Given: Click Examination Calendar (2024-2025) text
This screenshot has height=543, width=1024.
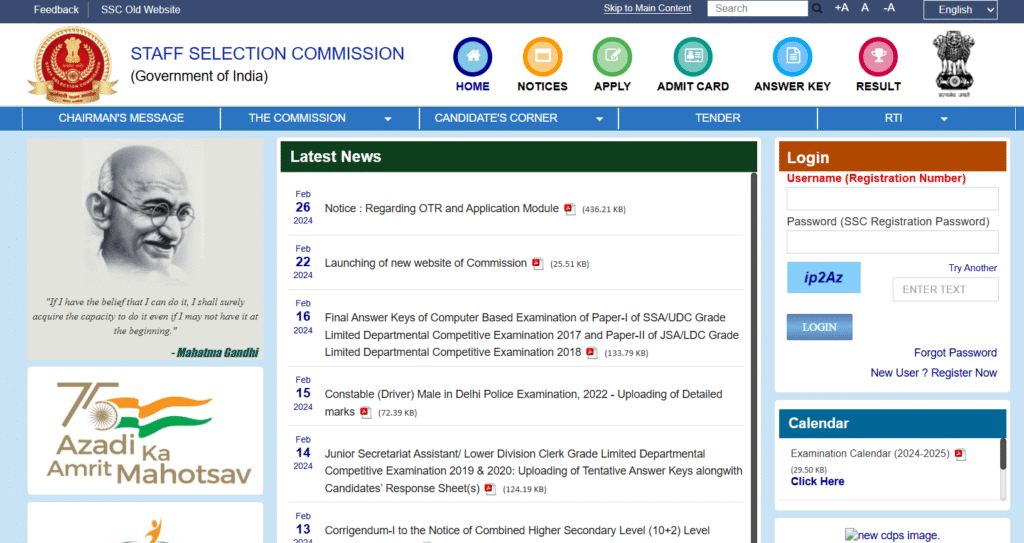Looking at the screenshot, I should click(870, 453).
